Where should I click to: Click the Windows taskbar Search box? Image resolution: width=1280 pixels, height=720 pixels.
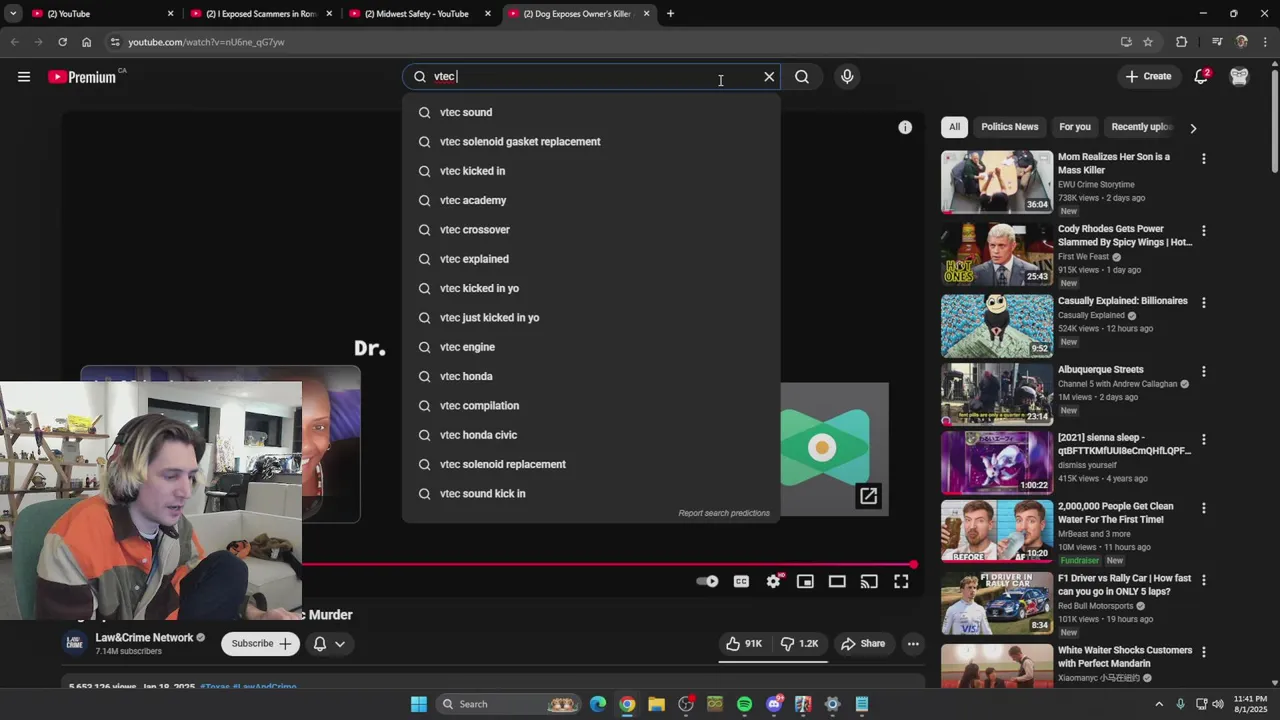(509, 704)
